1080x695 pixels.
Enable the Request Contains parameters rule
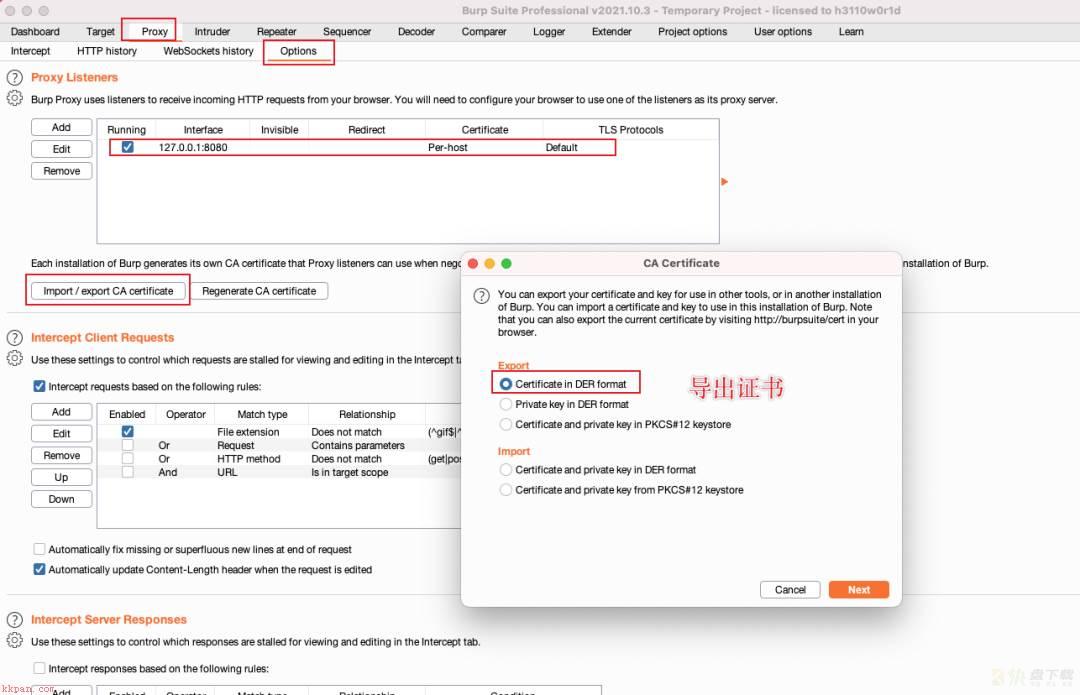pos(127,445)
